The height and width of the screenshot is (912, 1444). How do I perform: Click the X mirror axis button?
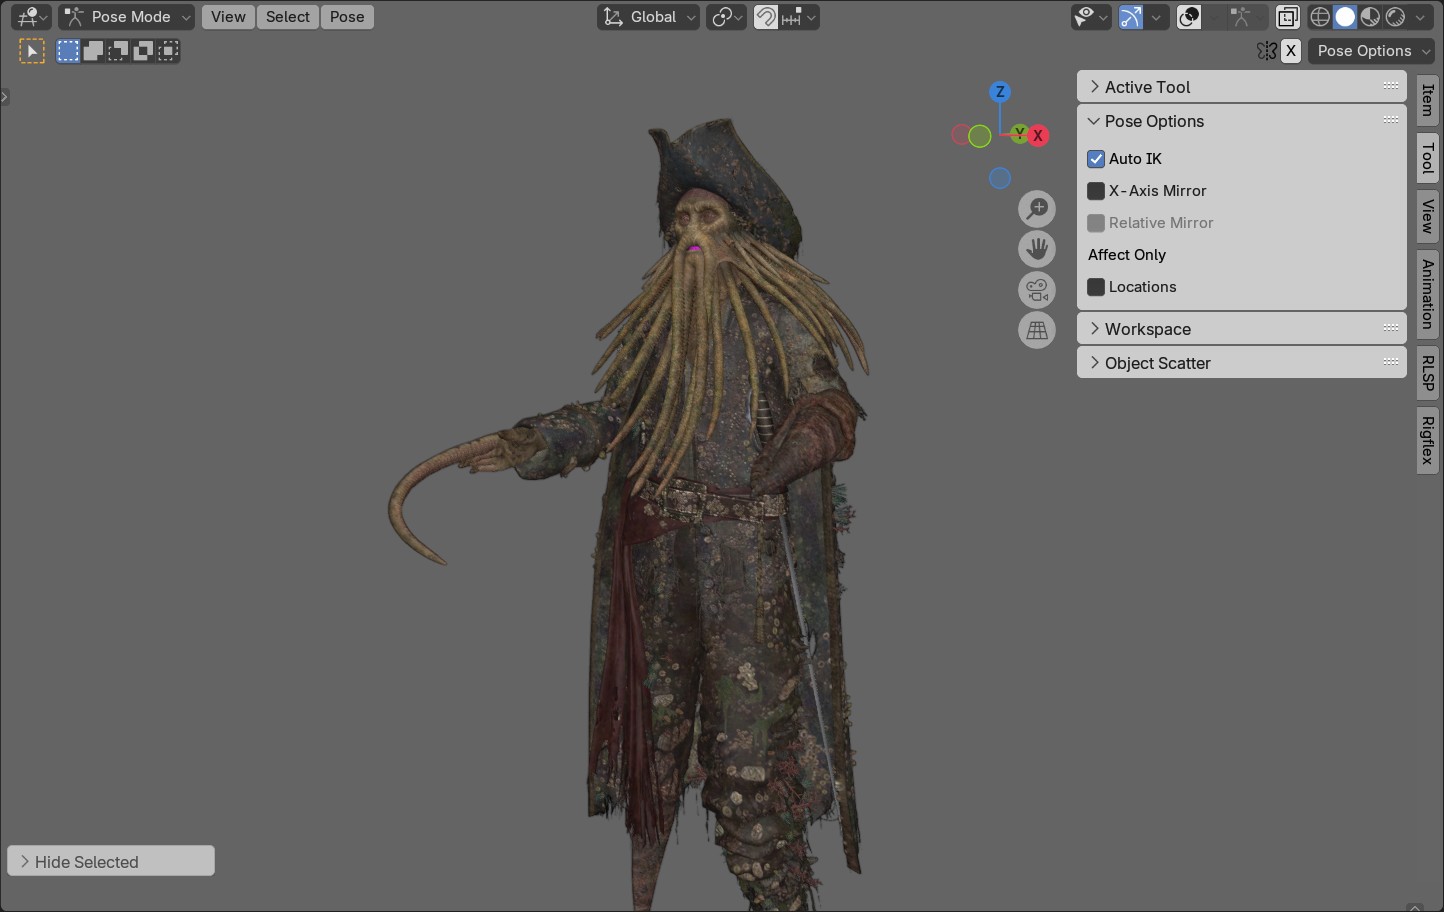click(1291, 51)
